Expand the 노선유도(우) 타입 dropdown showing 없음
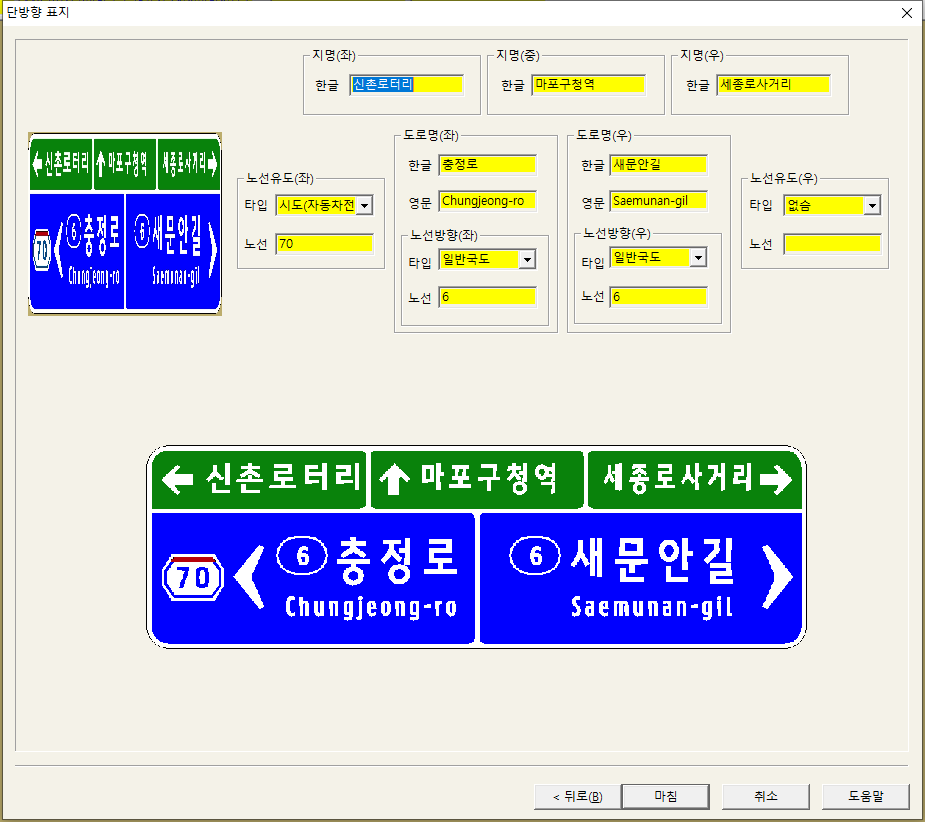The height and width of the screenshot is (822, 925). pyautogui.click(x=872, y=205)
